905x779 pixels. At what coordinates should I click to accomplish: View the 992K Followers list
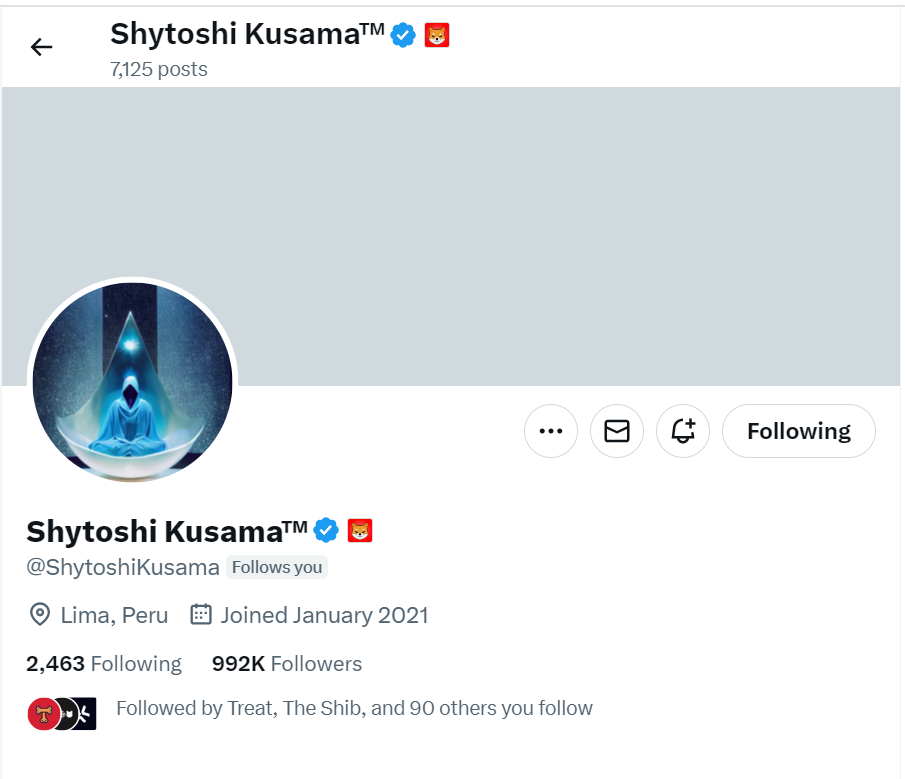coord(286,663)
